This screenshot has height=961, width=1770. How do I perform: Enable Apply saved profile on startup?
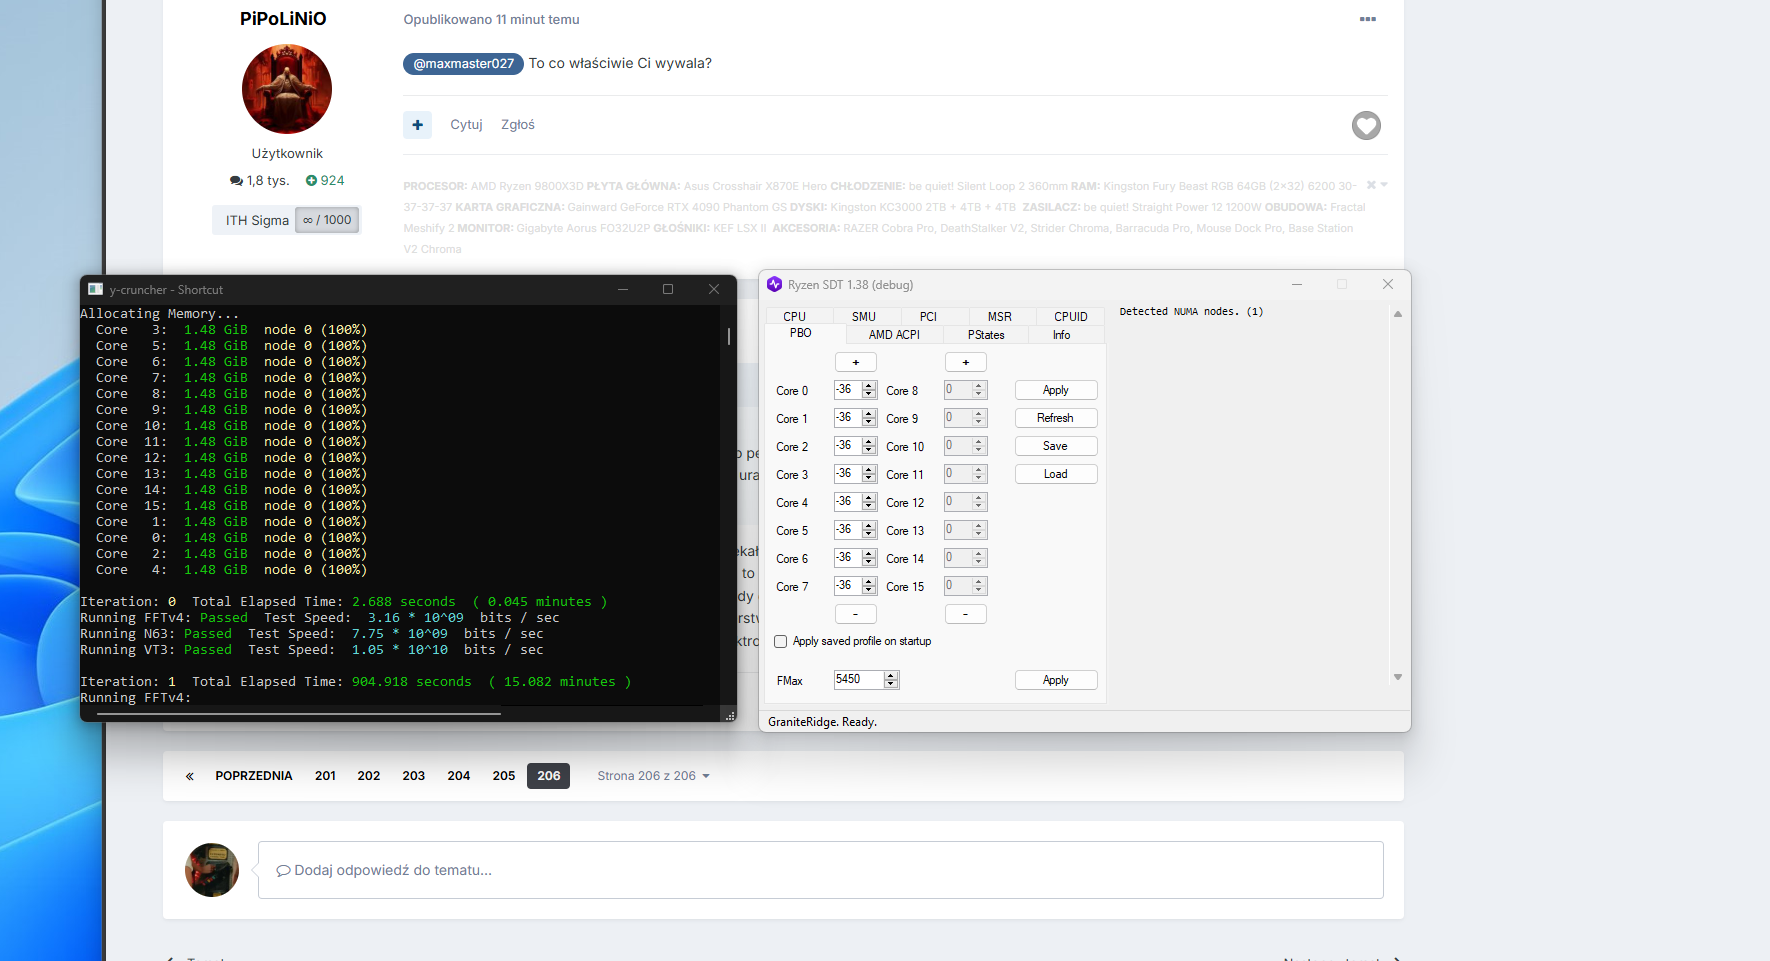click(781, 642)
